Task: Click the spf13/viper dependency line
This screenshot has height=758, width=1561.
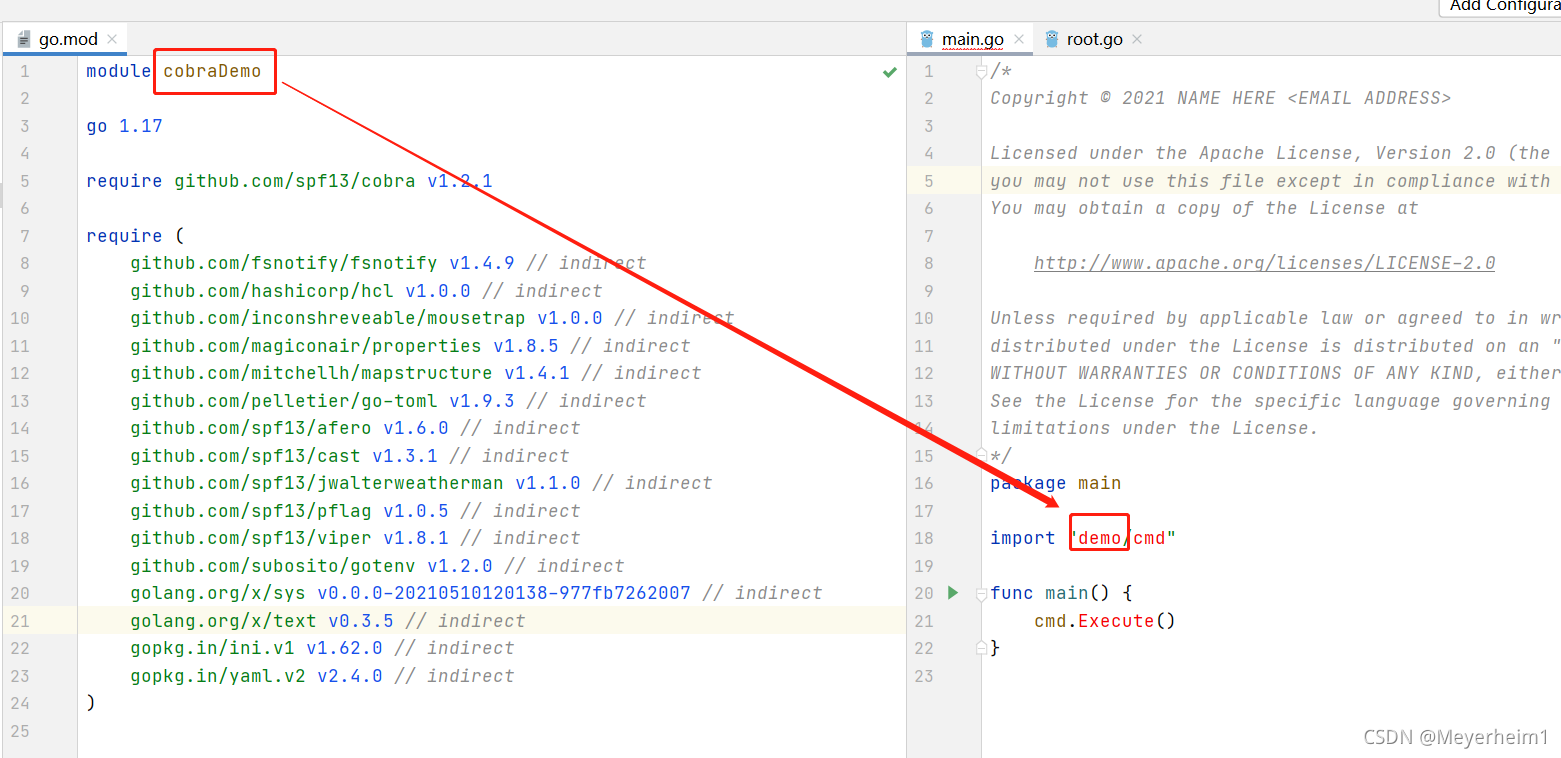Action: (355, 538)
